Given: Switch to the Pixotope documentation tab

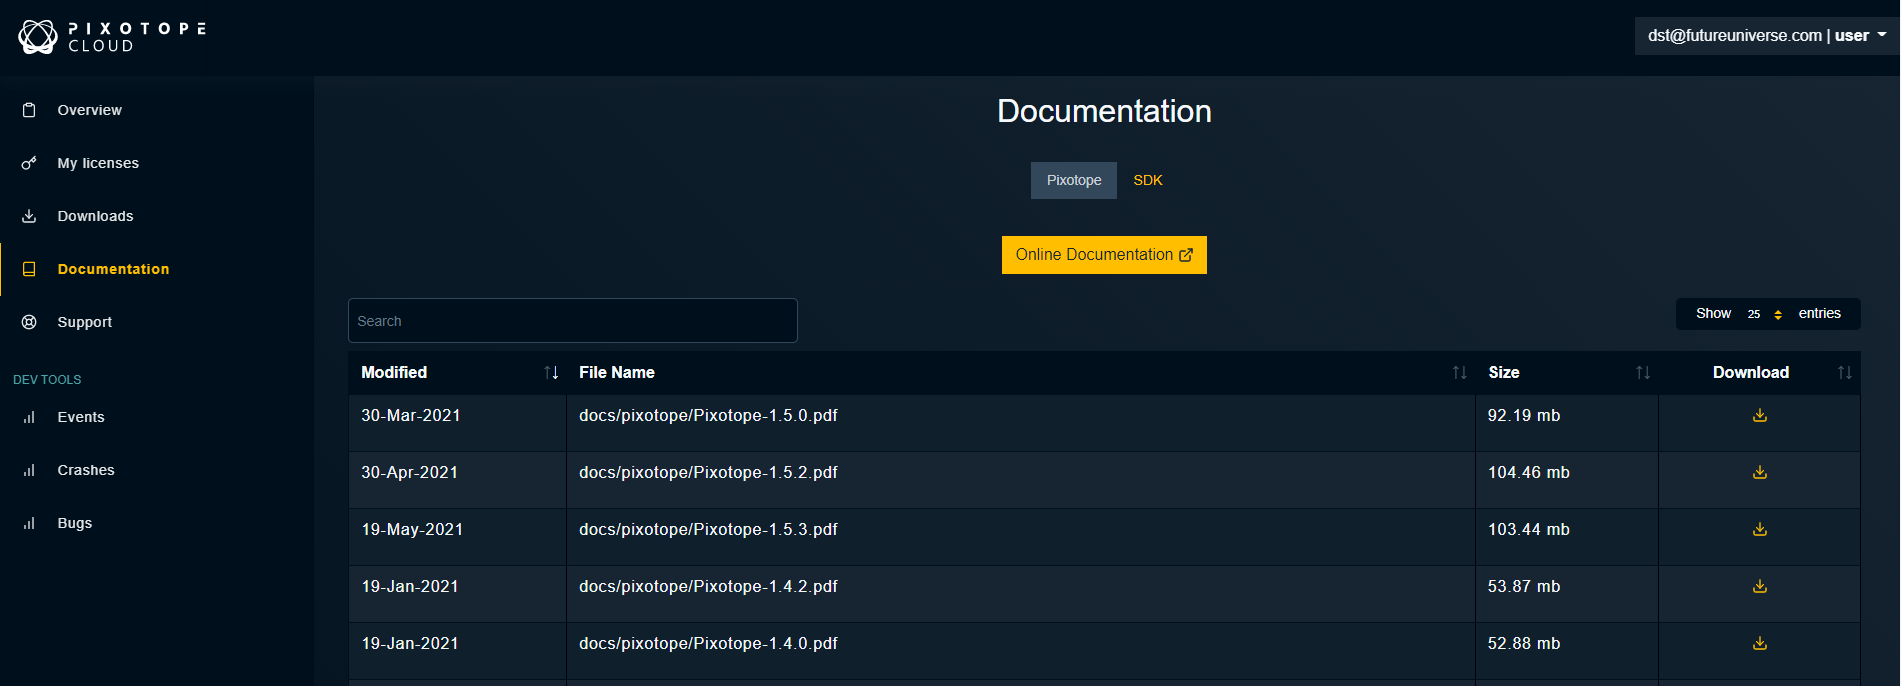Looking at the screenshot, I should [x=1074, y=181].
